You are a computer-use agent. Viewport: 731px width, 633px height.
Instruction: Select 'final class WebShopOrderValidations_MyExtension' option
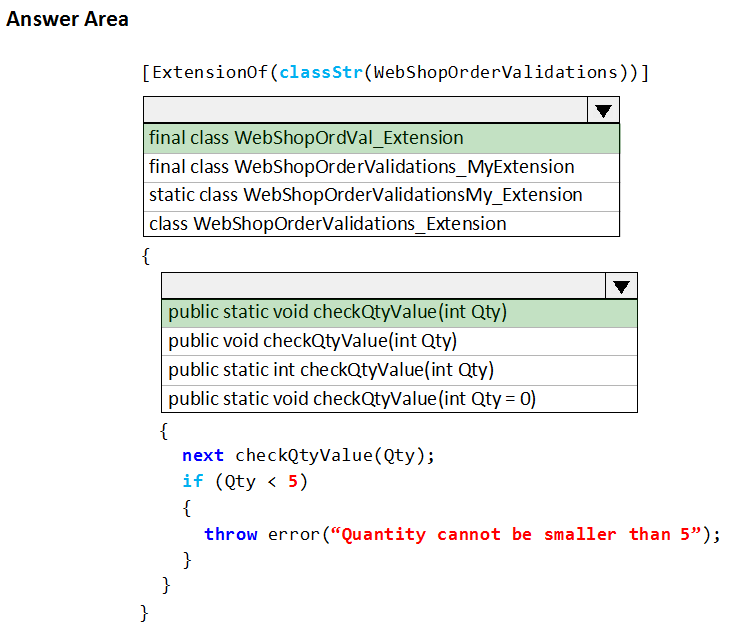(381, 167)
